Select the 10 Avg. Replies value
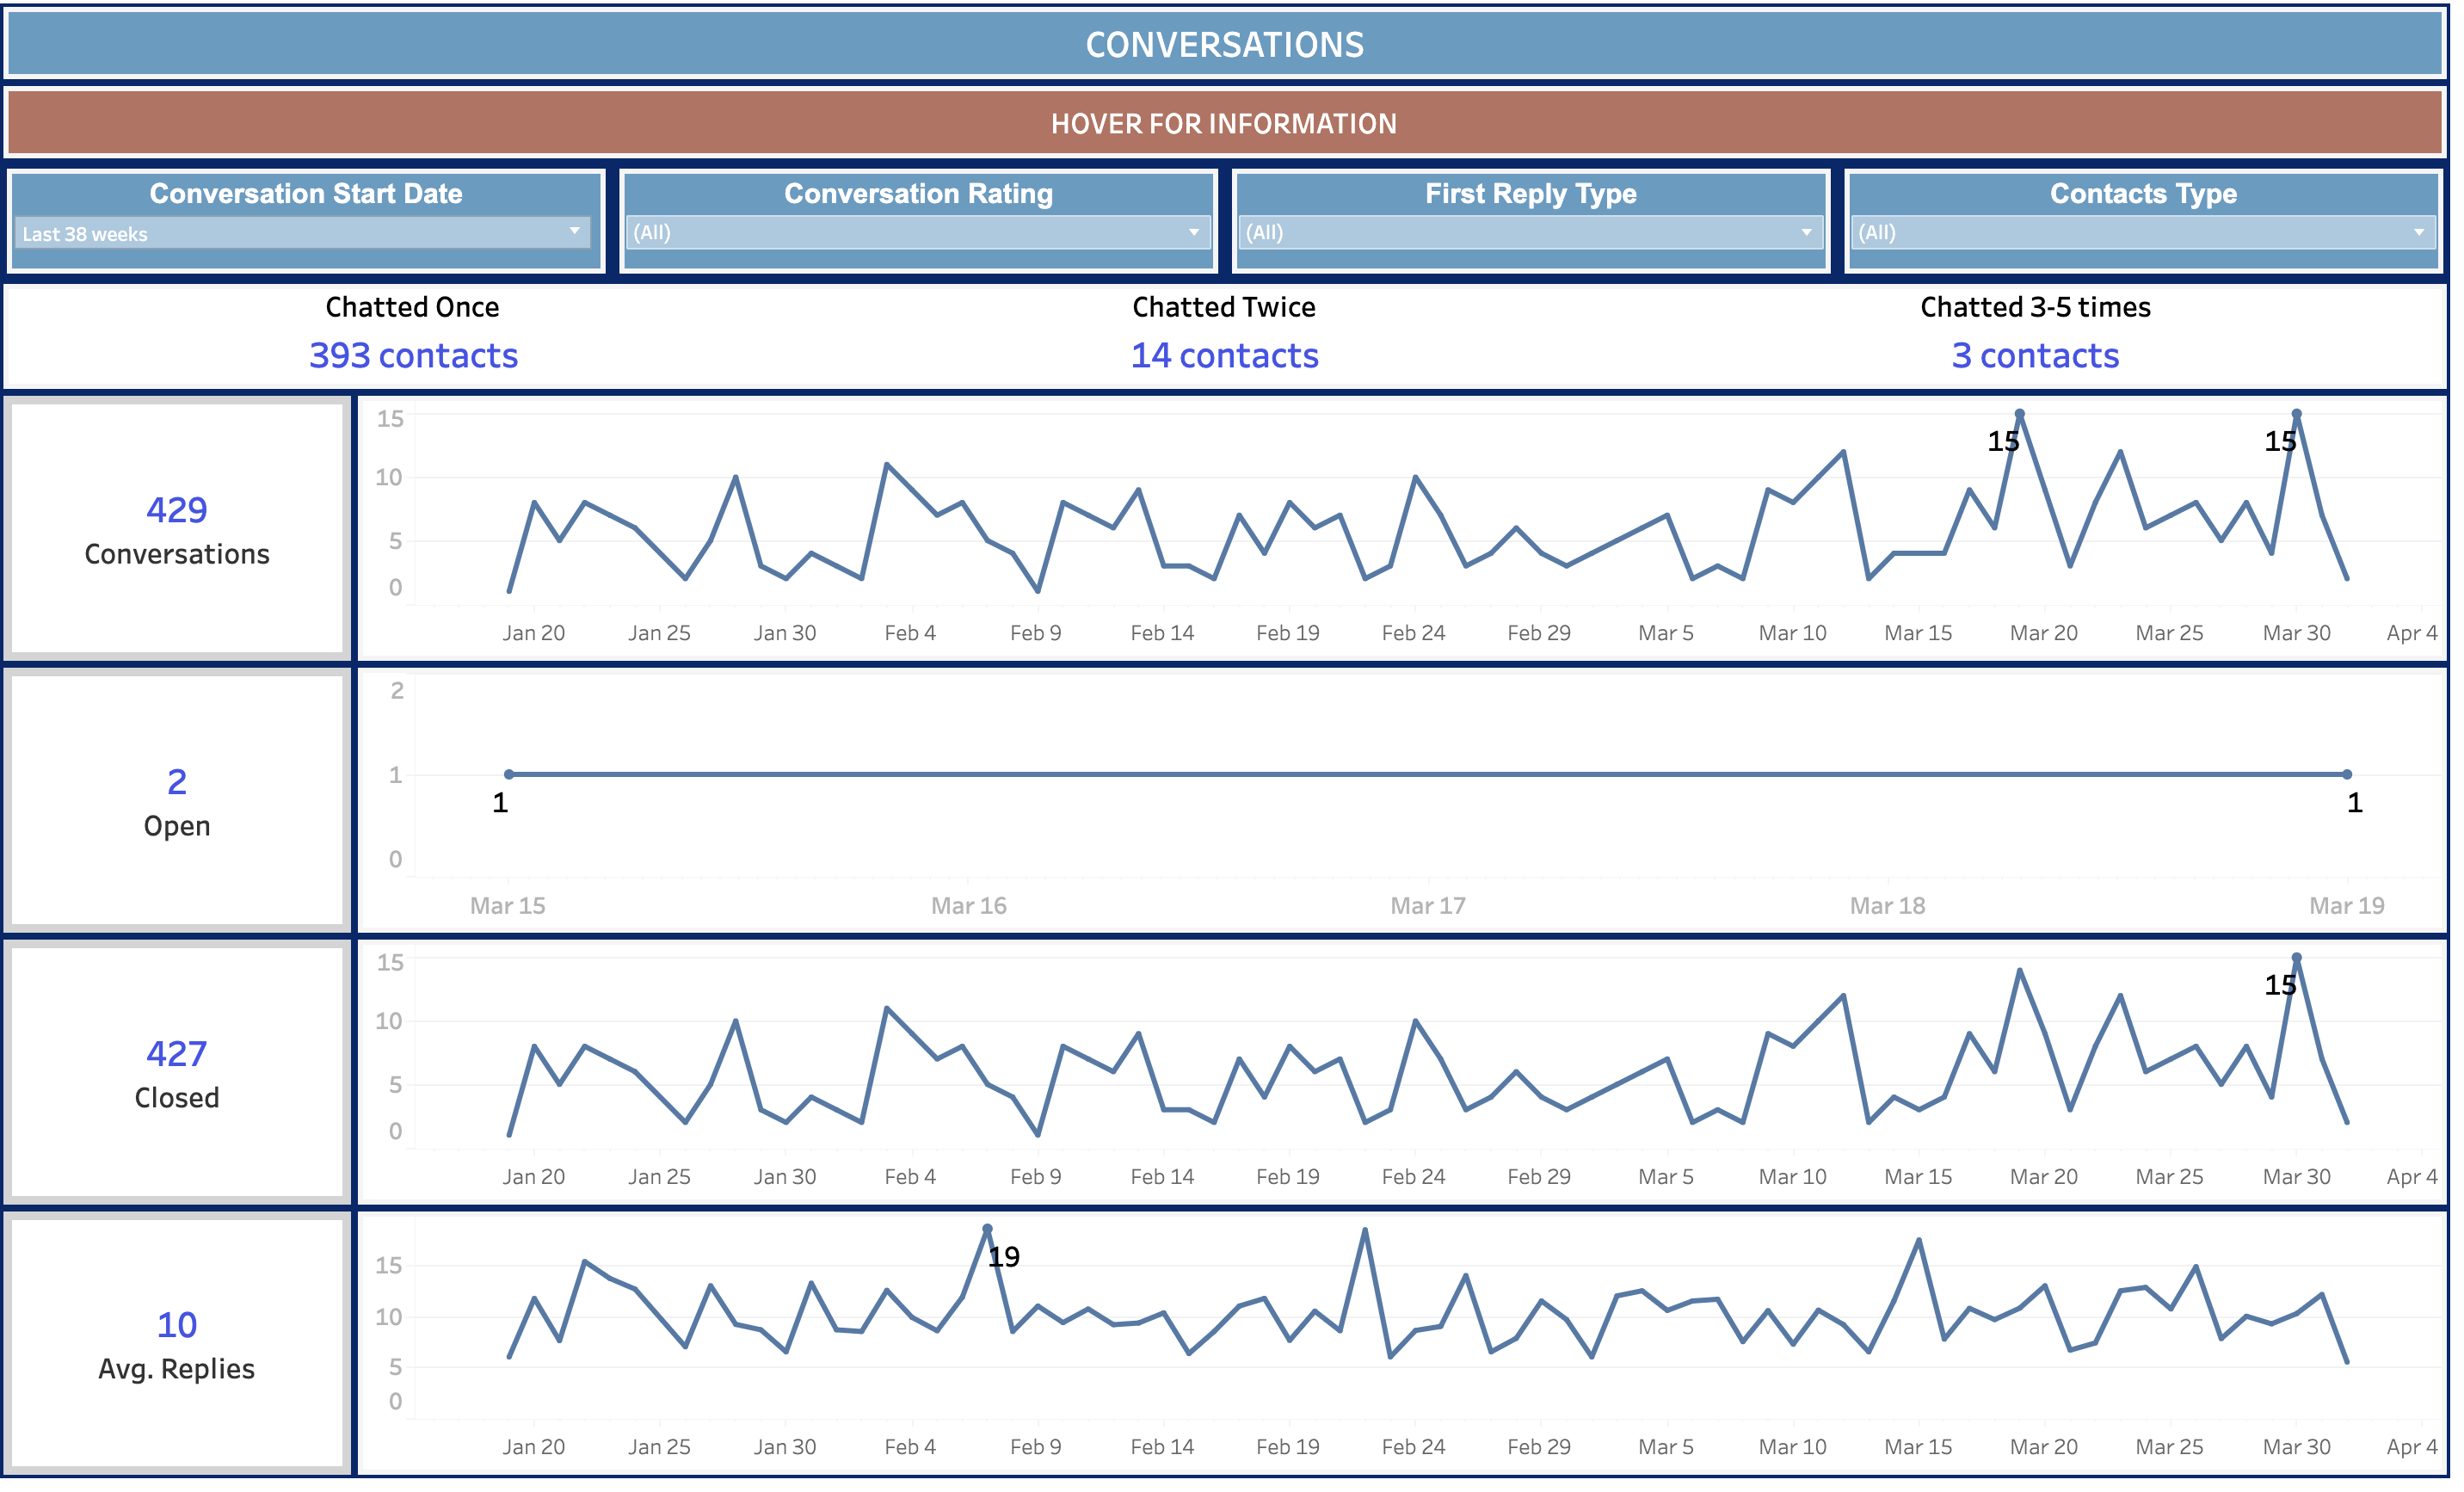Viewport: 2464px width, 1492px height. coord(177,1324)
